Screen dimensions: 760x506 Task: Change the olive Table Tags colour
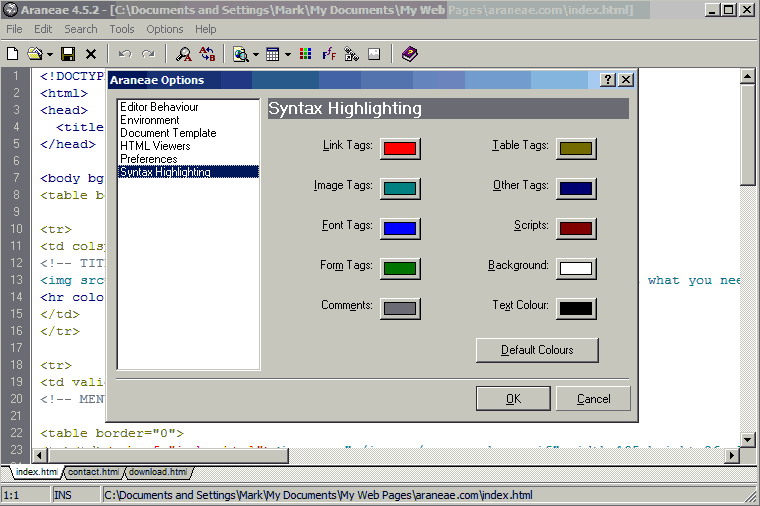[x=576, y=148]
